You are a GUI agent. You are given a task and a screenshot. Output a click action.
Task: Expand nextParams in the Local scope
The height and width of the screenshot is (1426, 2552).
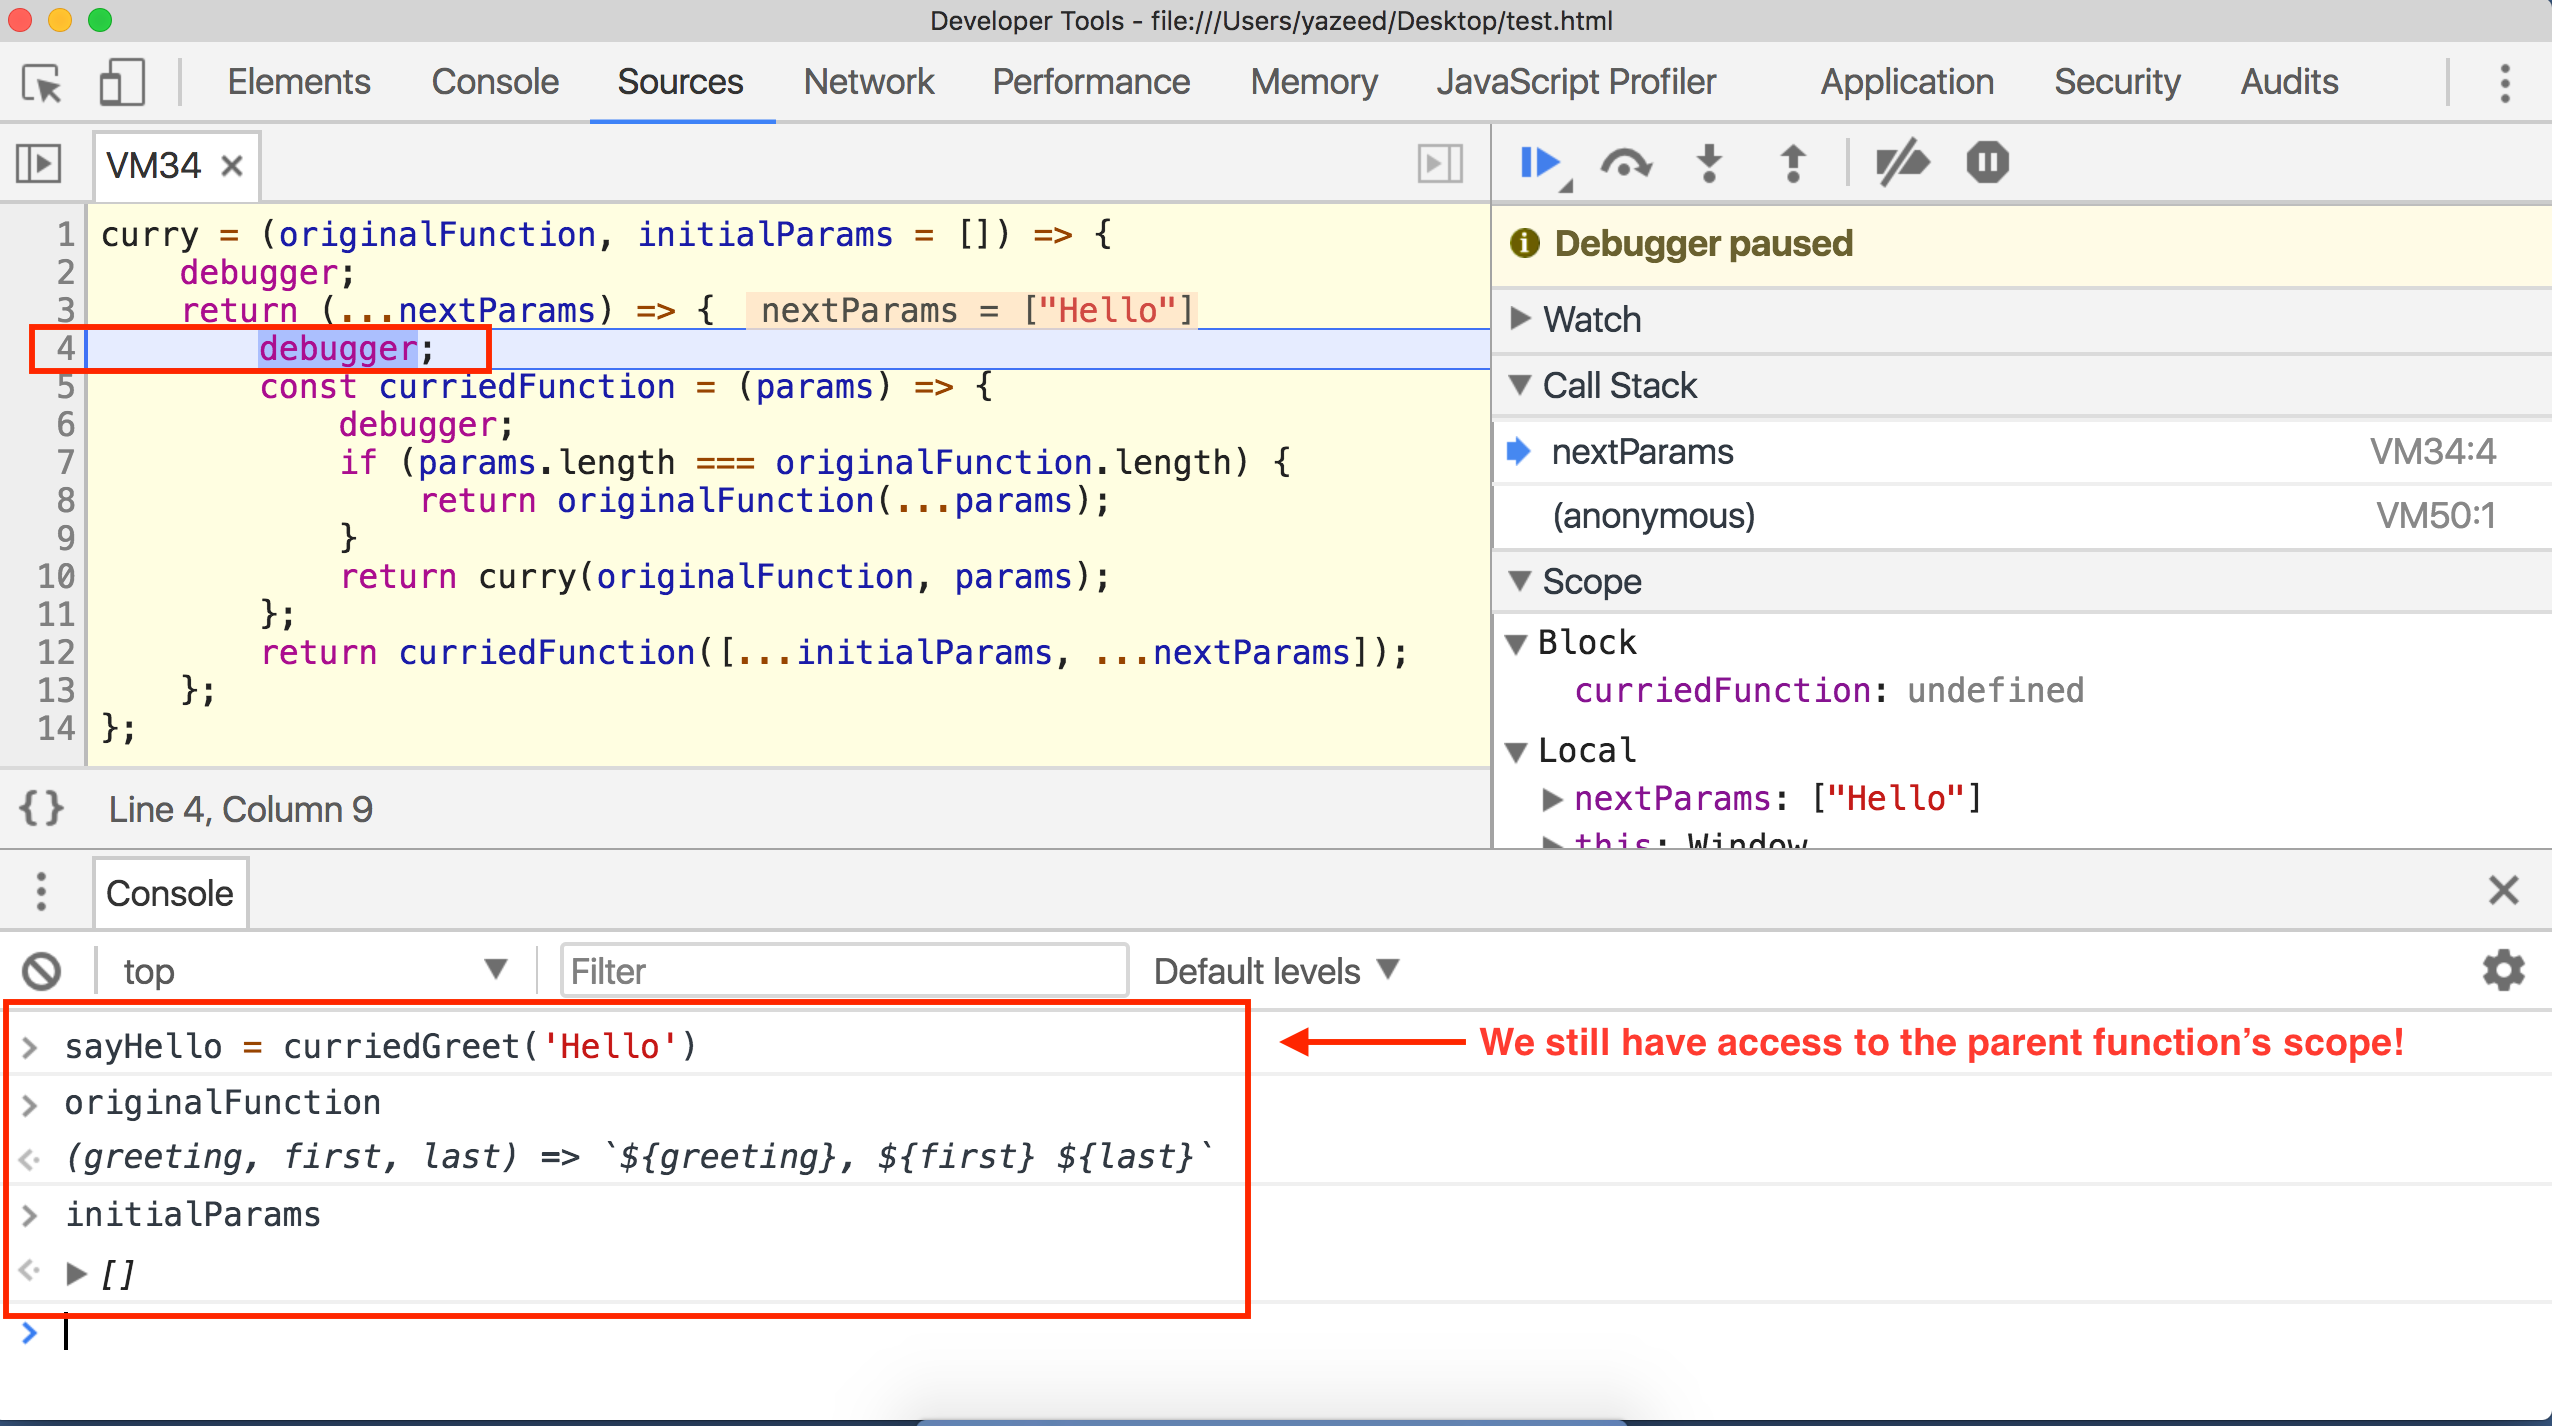point(1553,797)
